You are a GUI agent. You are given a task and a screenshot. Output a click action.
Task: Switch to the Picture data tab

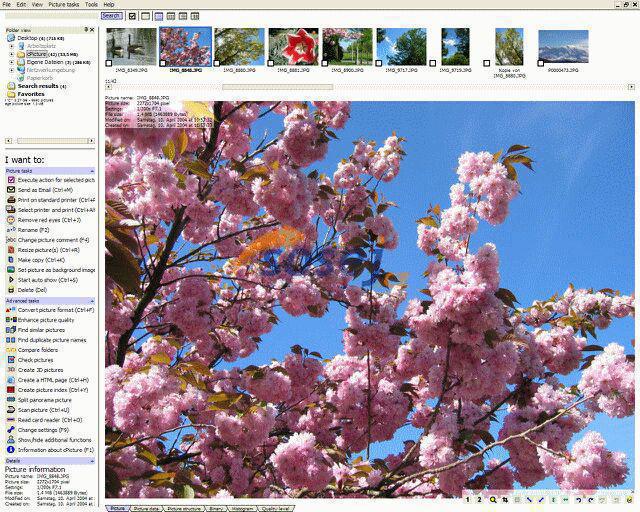point(147,508)
